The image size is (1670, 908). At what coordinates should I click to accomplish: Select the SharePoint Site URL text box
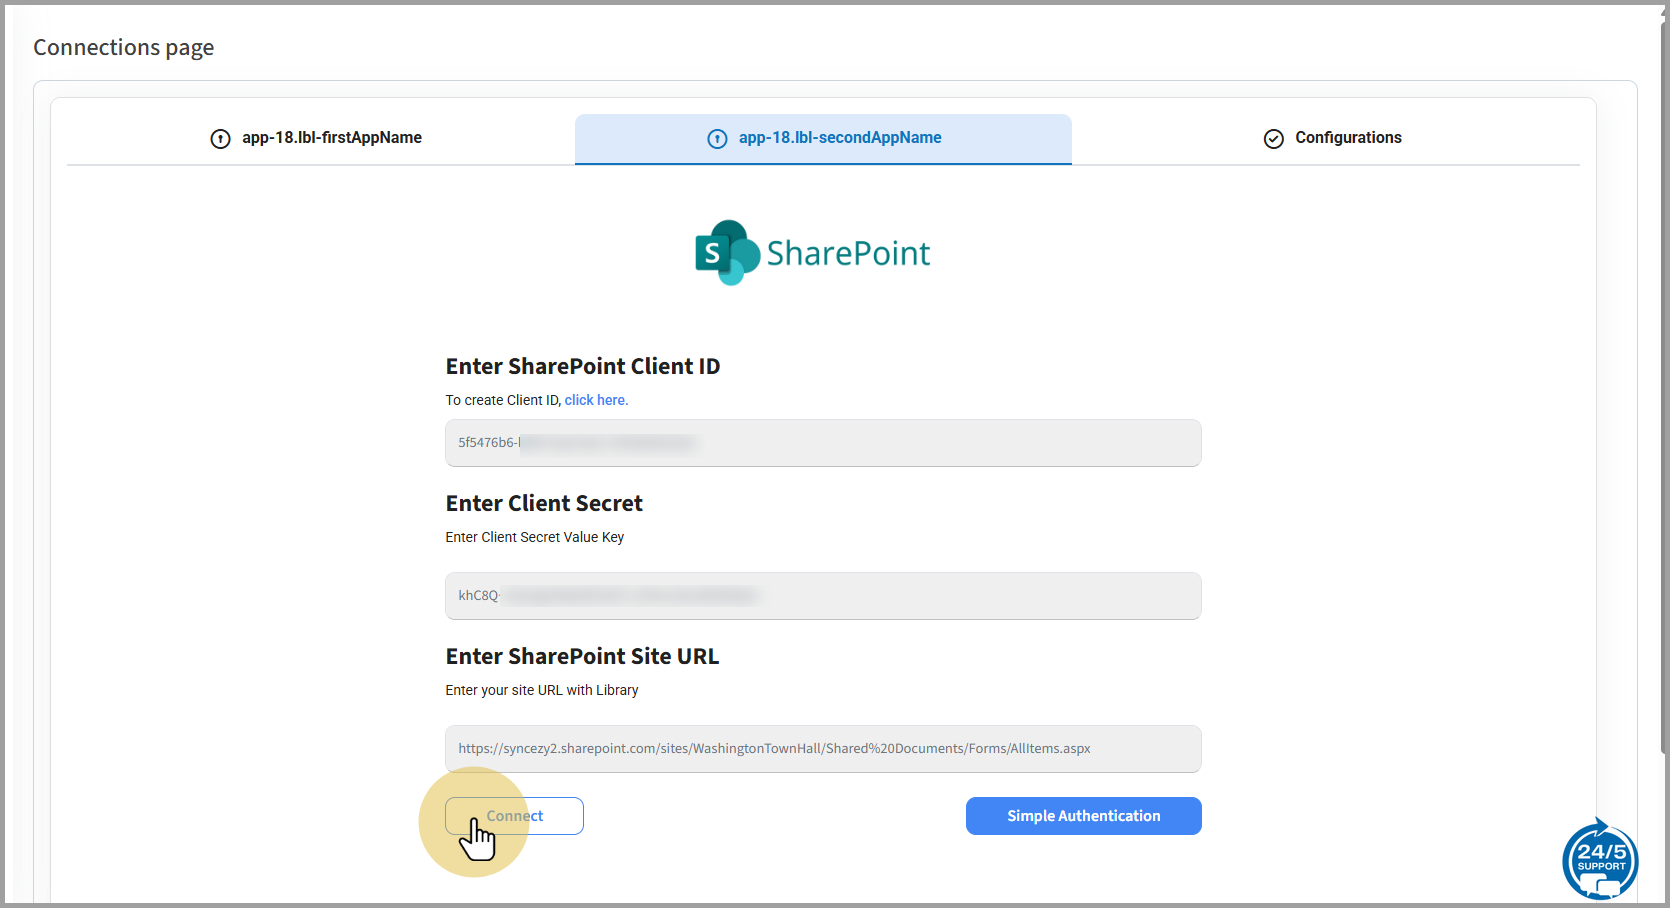[x=822, y=749]
